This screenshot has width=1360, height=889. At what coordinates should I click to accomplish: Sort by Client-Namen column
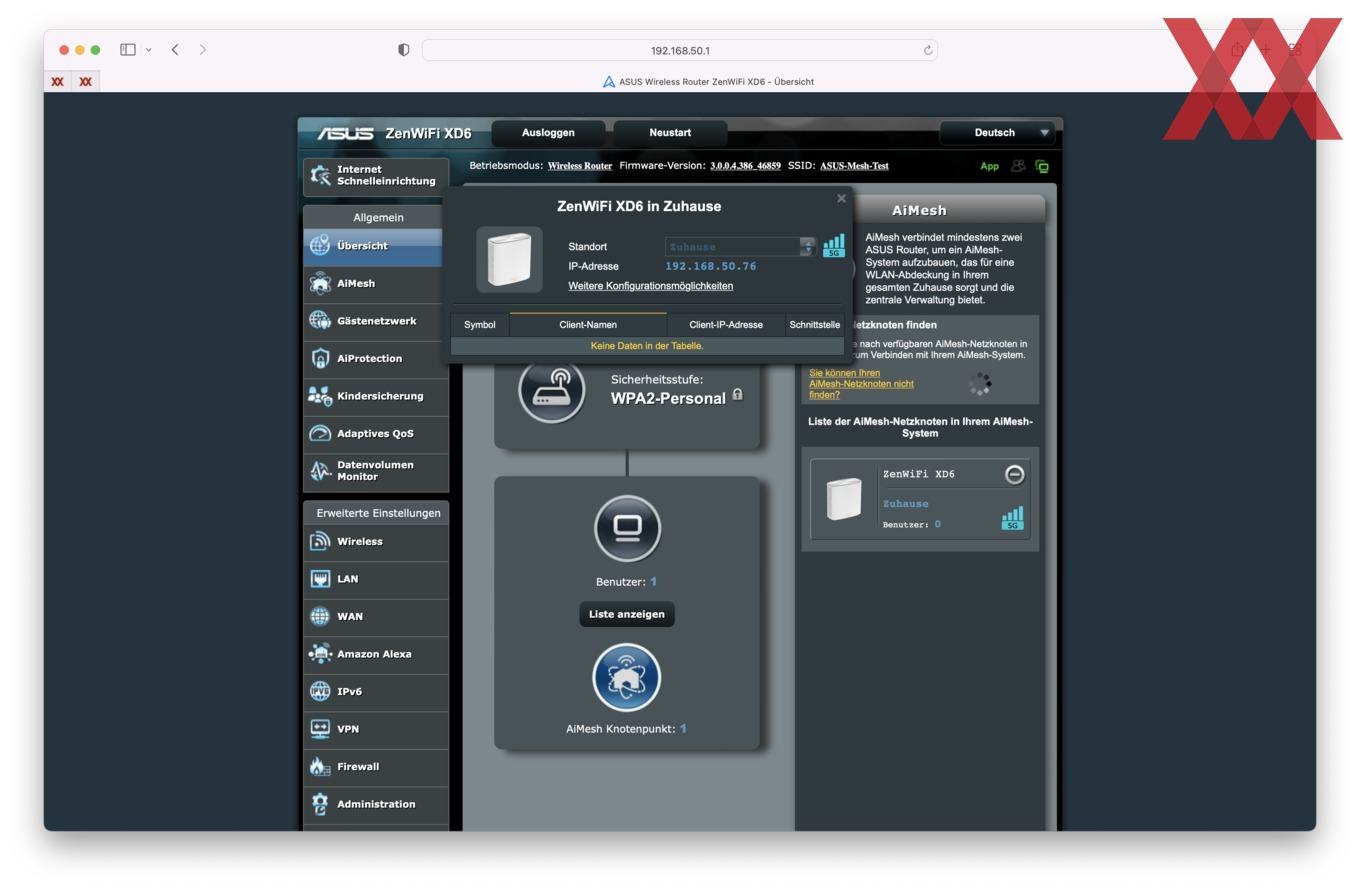[x=588, y=324]
